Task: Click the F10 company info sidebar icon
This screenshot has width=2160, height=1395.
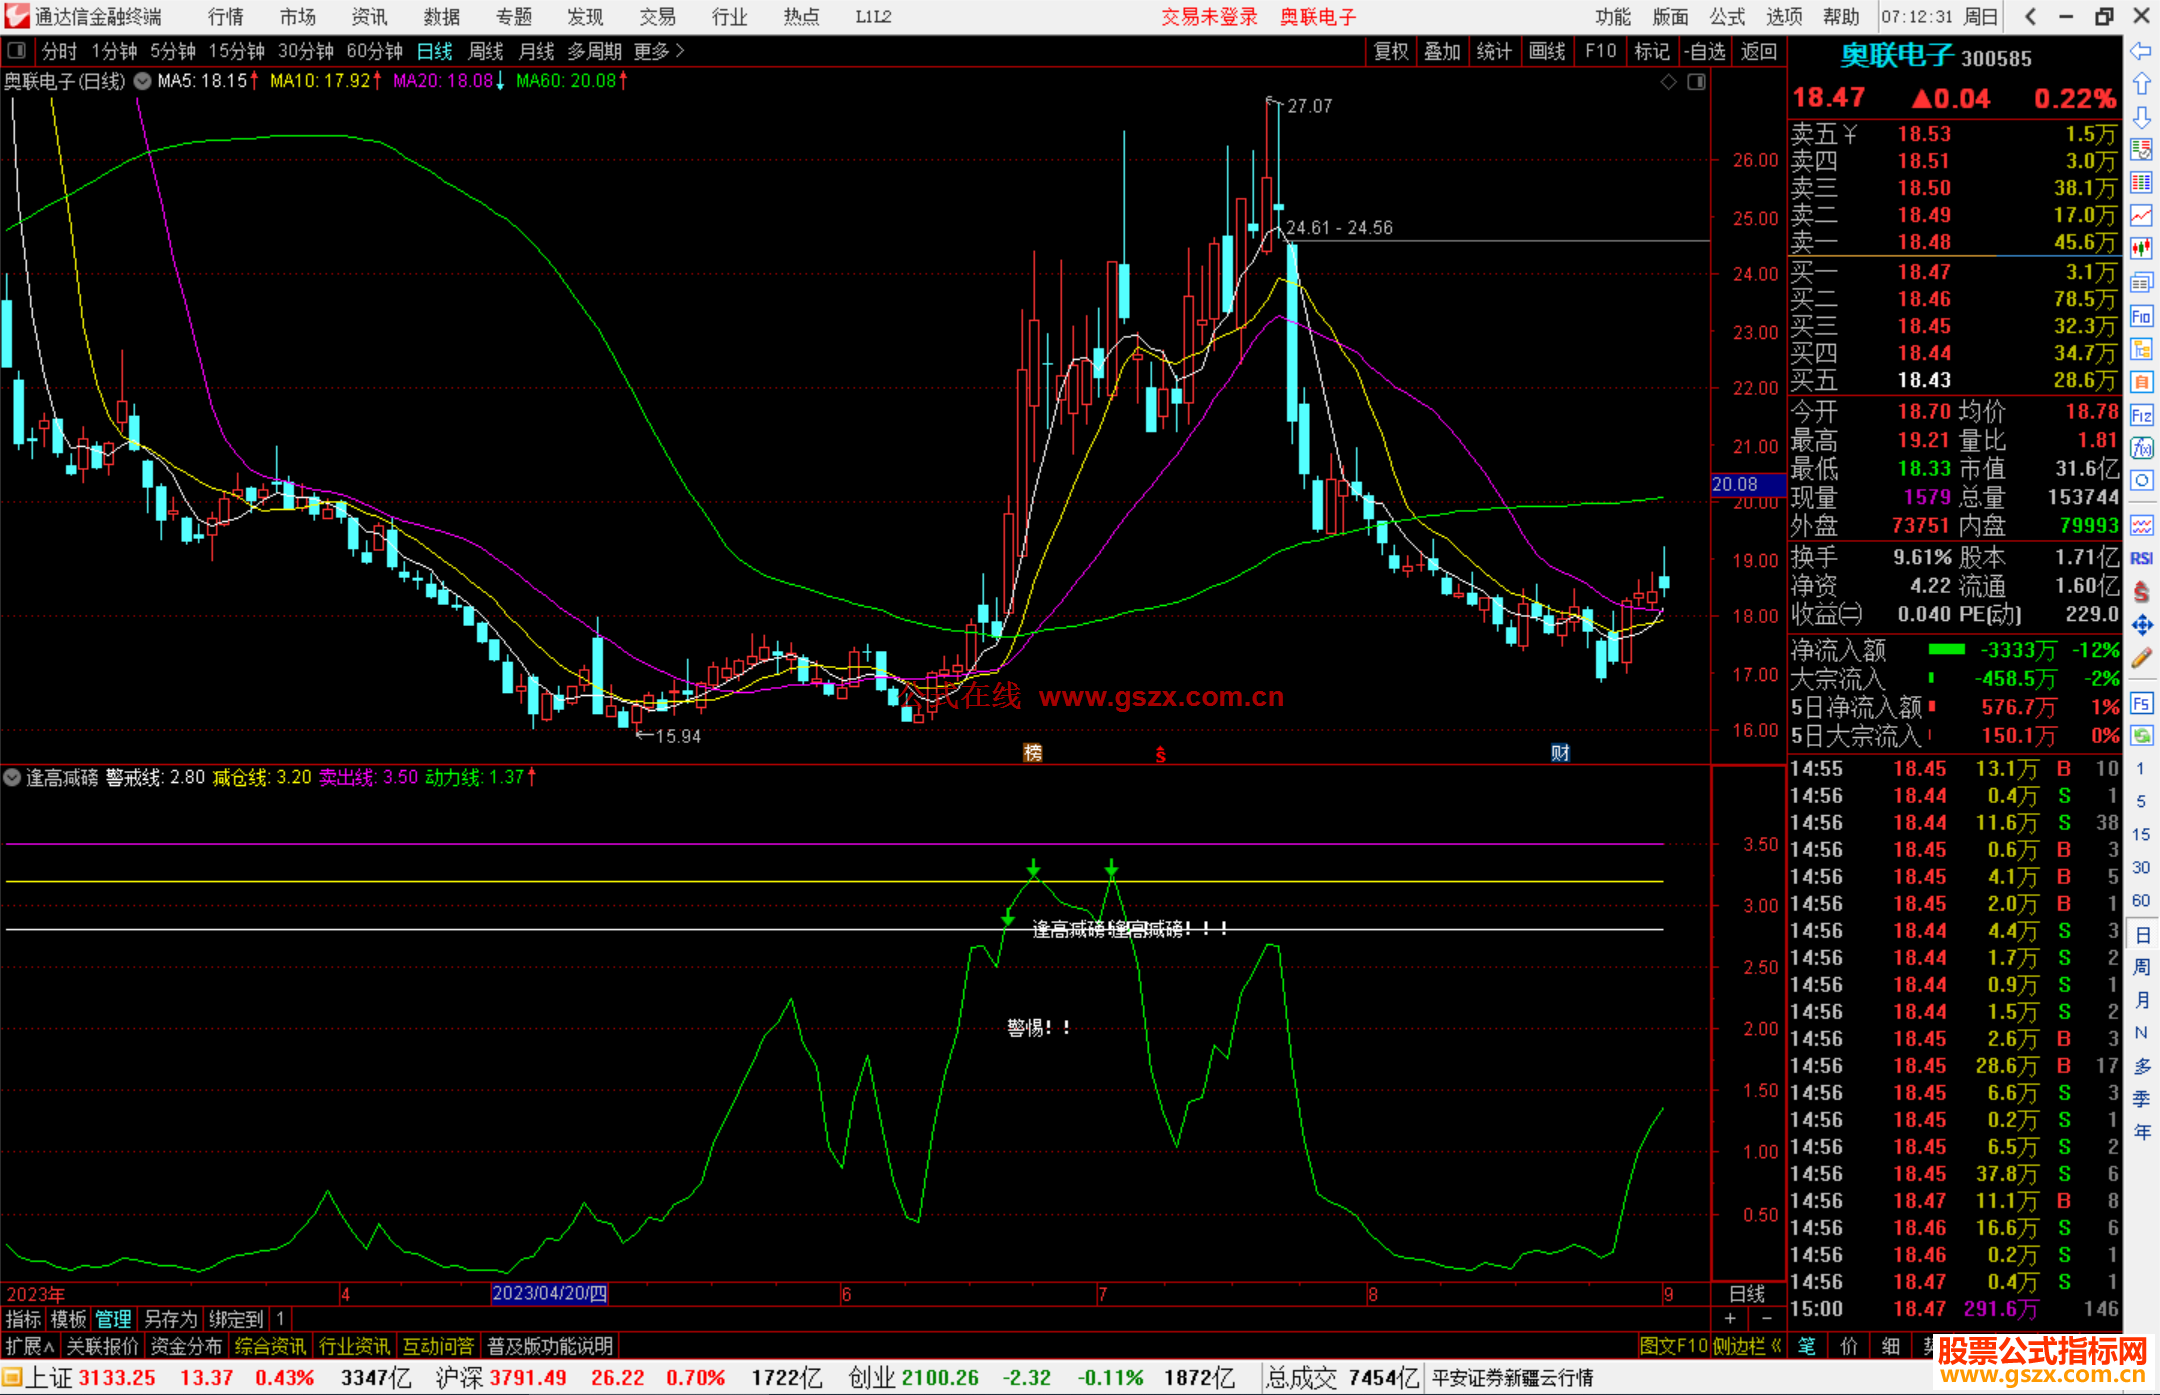Action: pos(2141,317)
